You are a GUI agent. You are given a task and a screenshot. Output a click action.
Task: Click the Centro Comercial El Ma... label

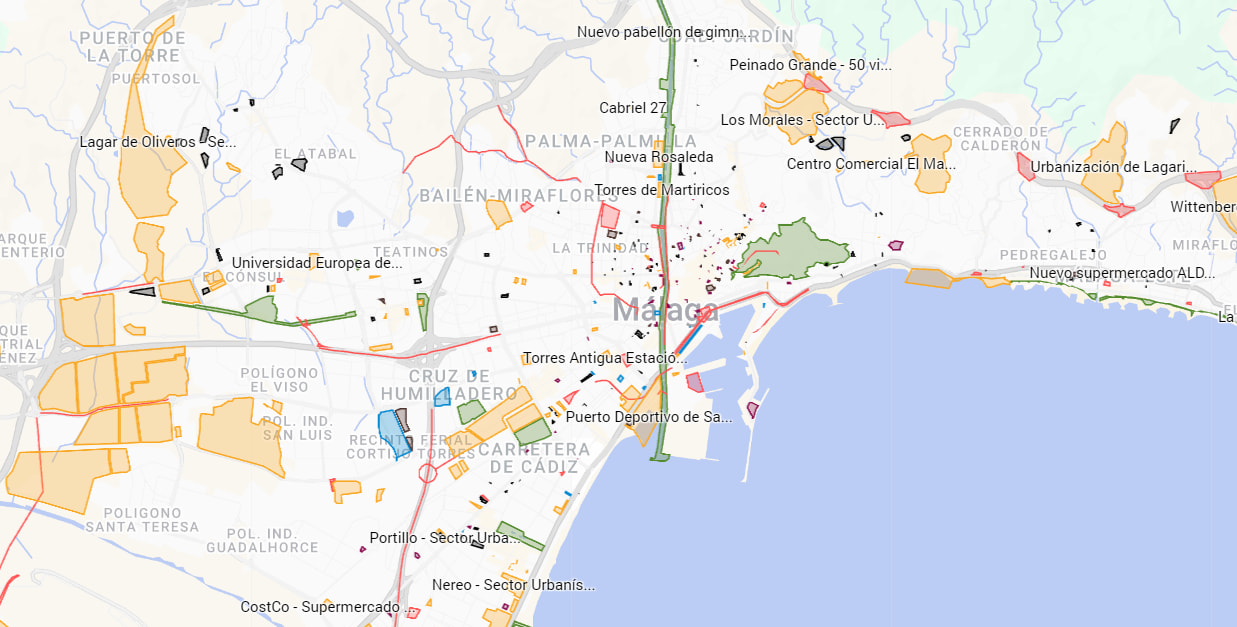(871, 164)
